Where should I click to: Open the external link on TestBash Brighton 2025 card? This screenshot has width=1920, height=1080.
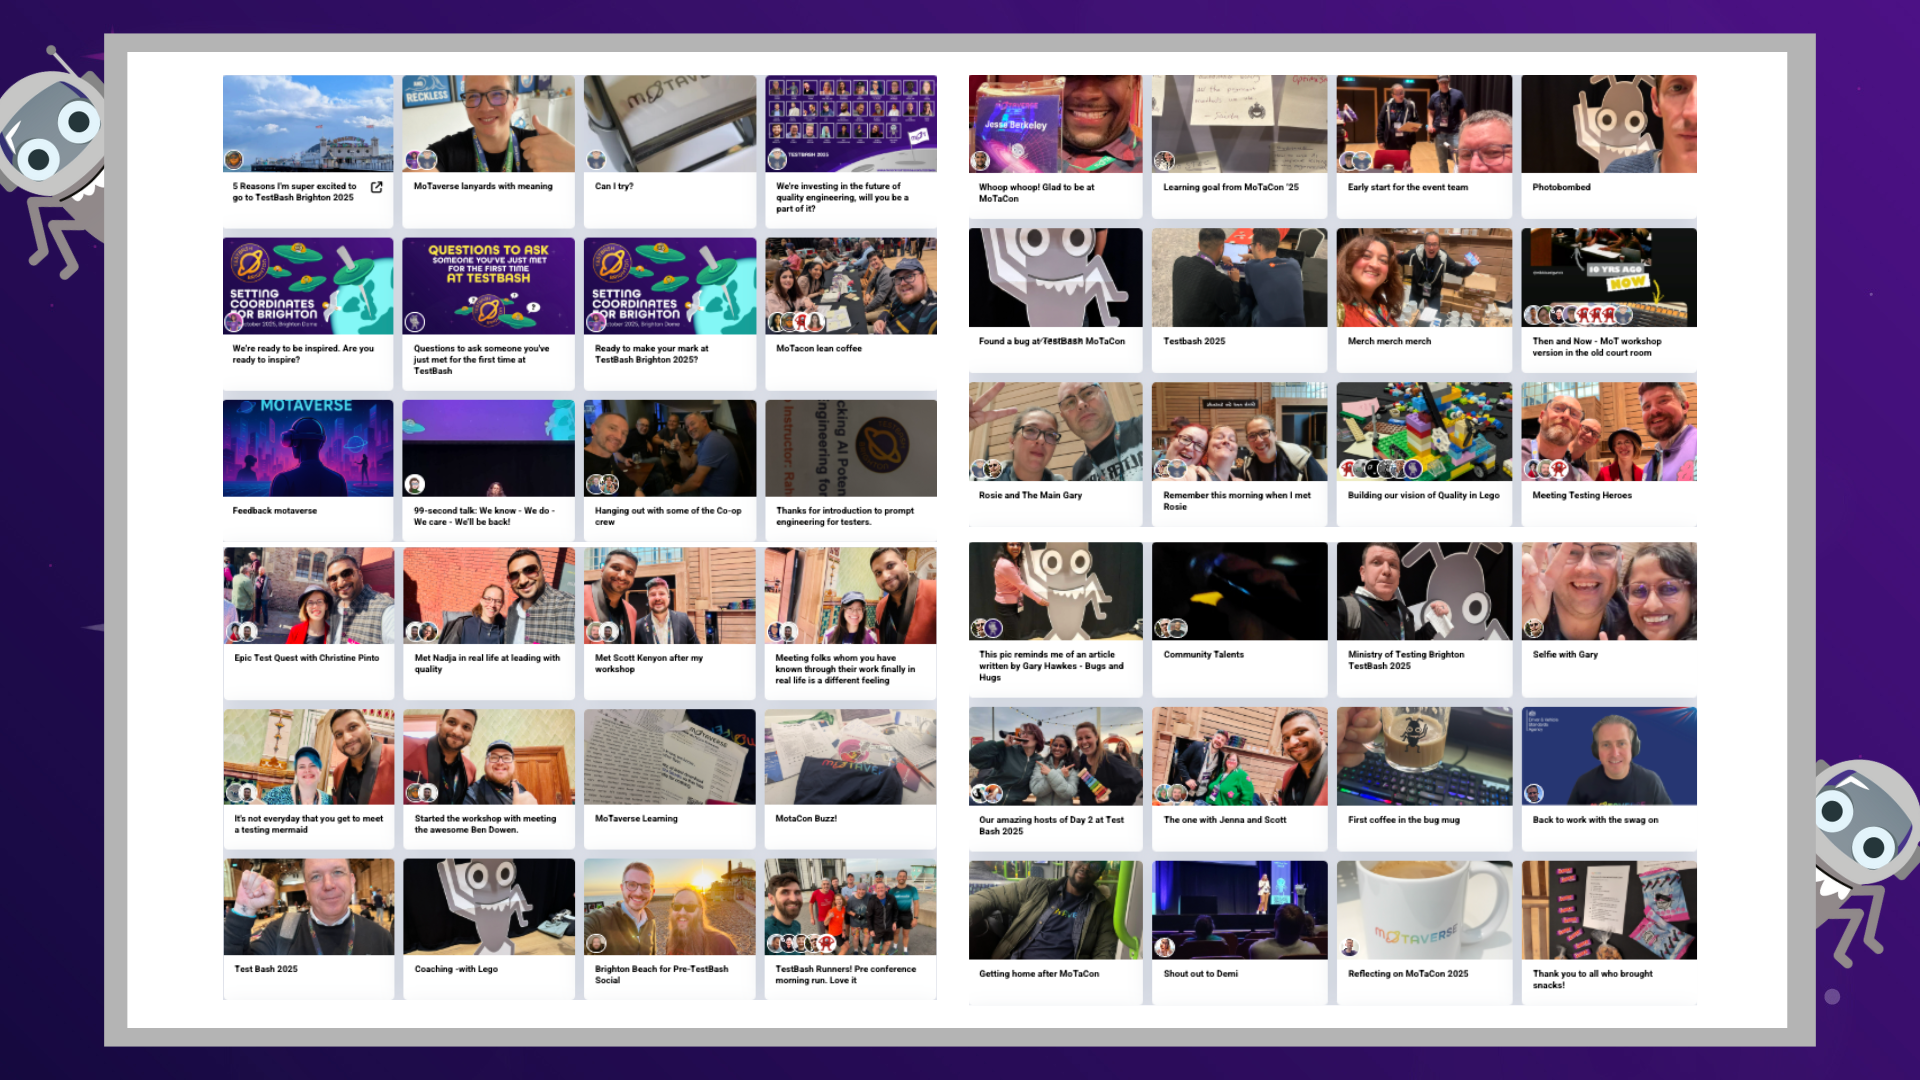[377, 186]
